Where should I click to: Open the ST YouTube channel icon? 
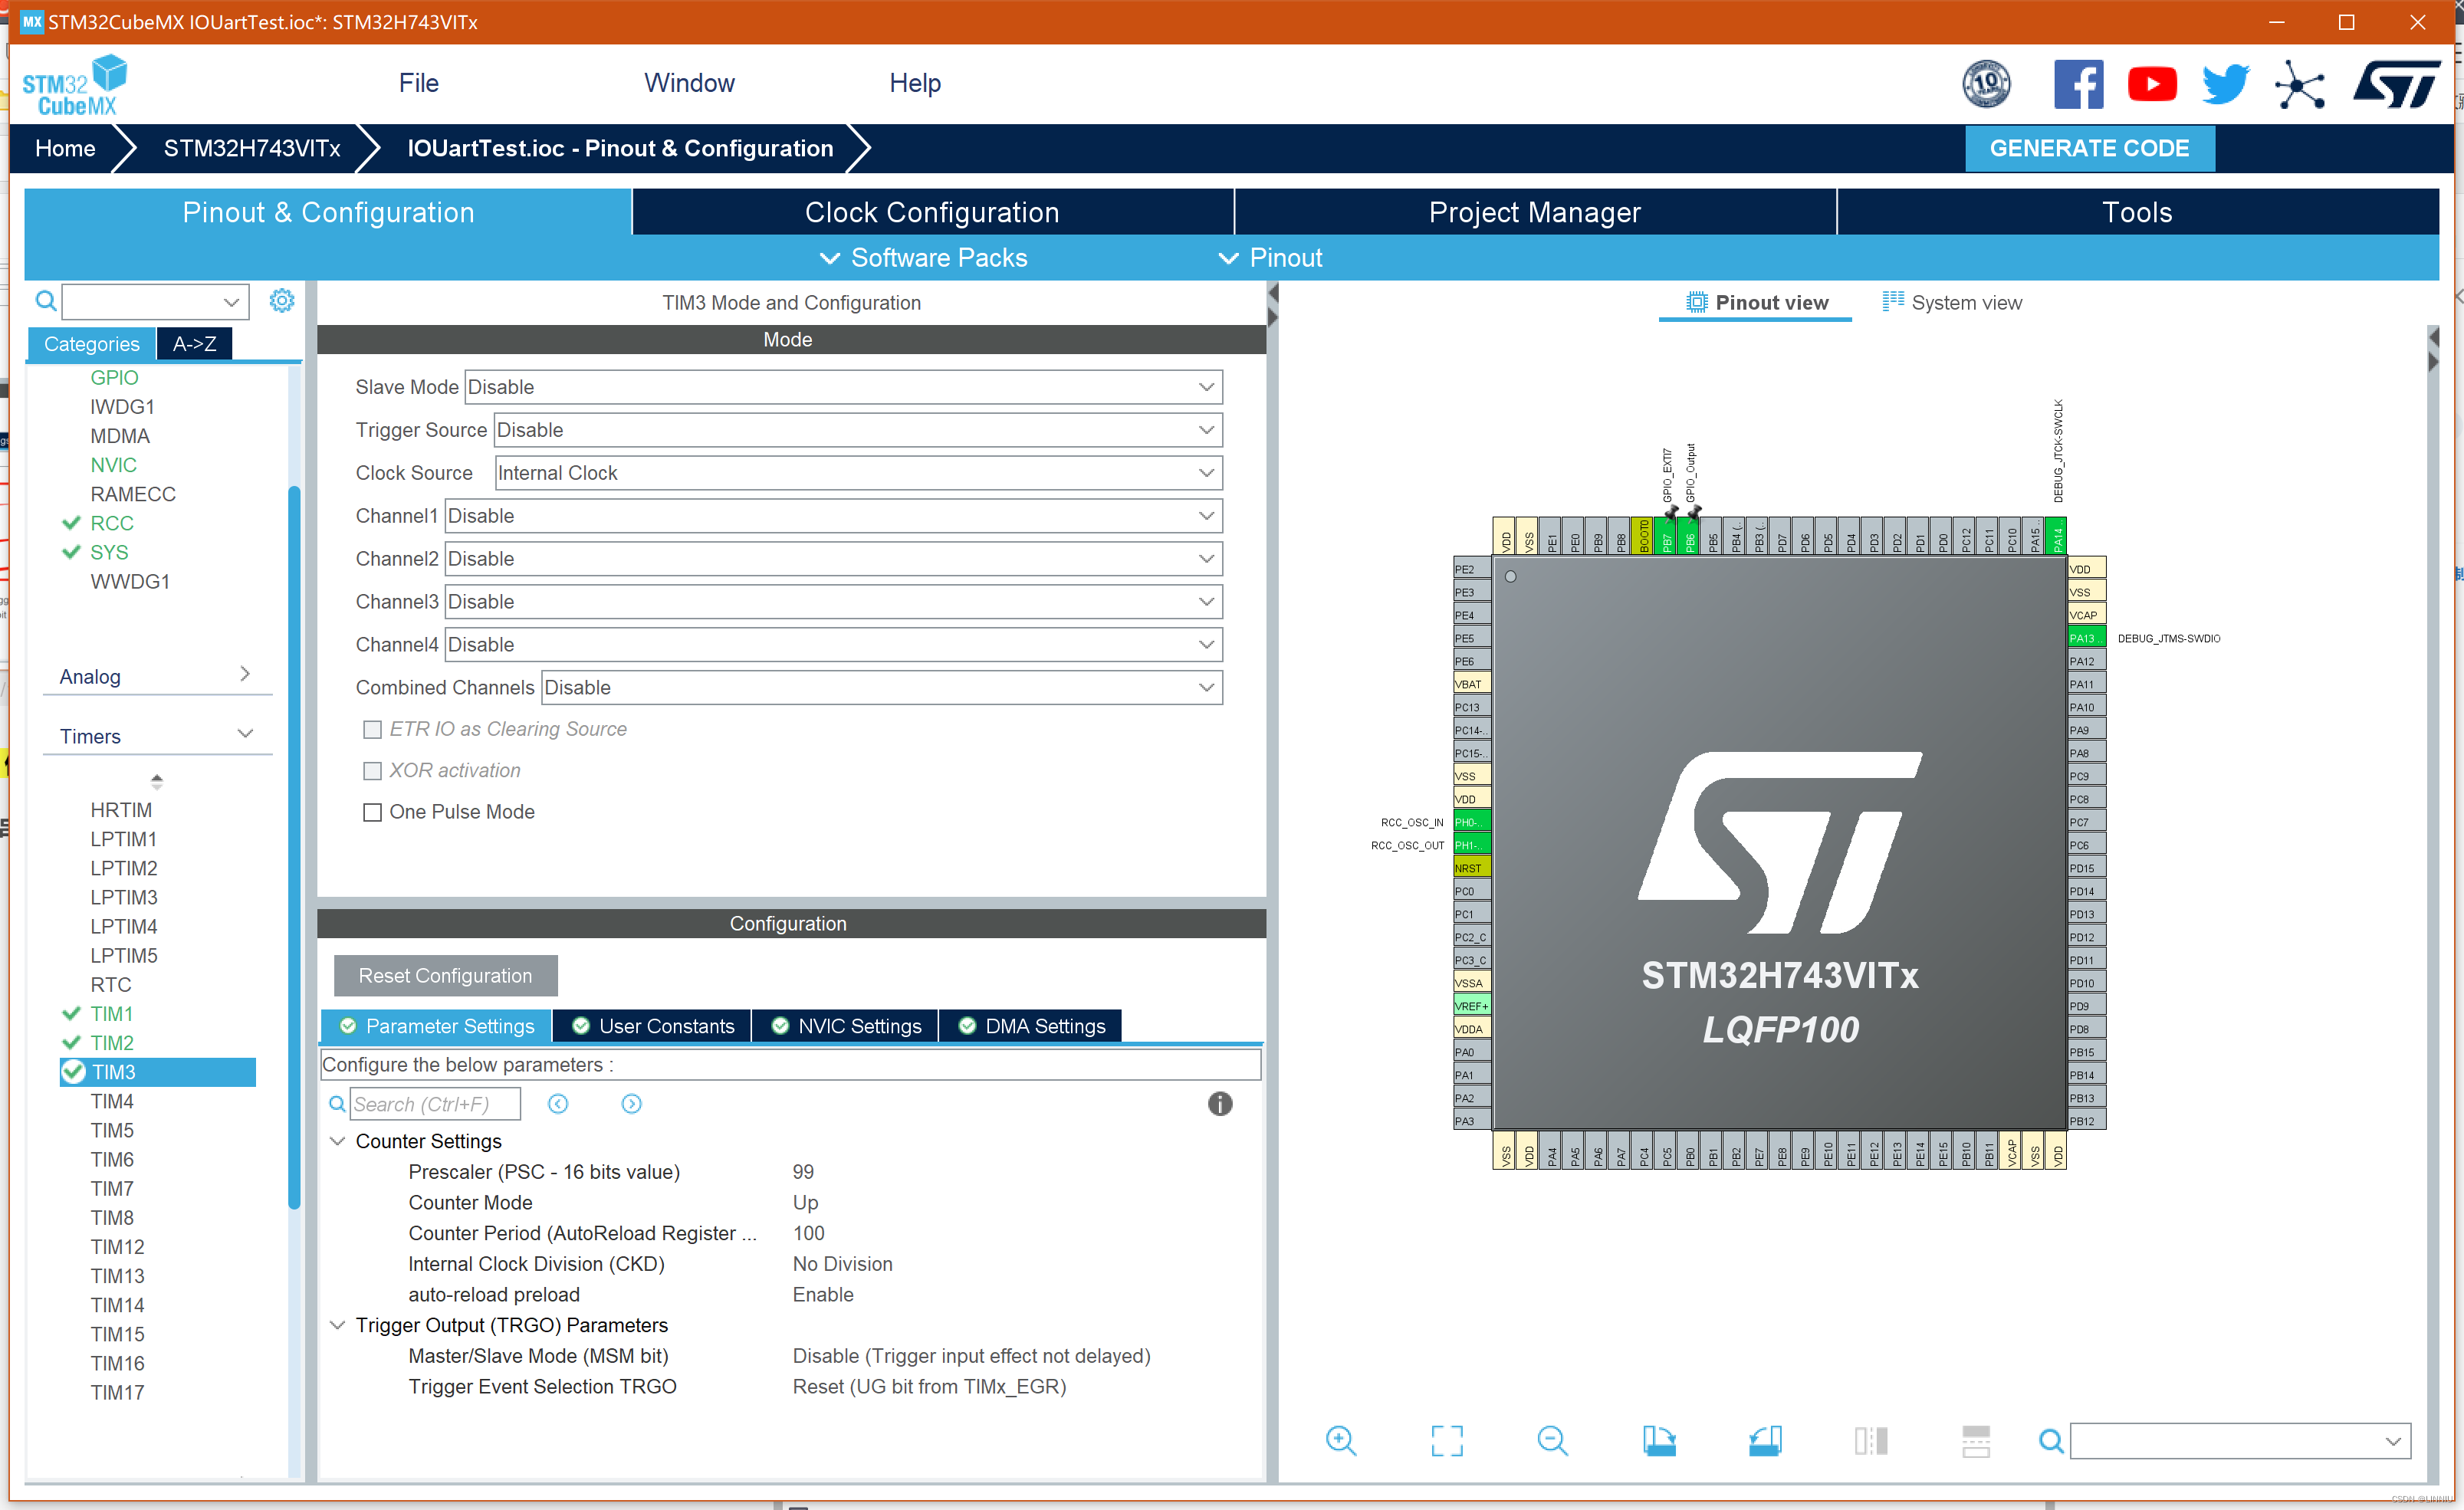pos(2151,84)
